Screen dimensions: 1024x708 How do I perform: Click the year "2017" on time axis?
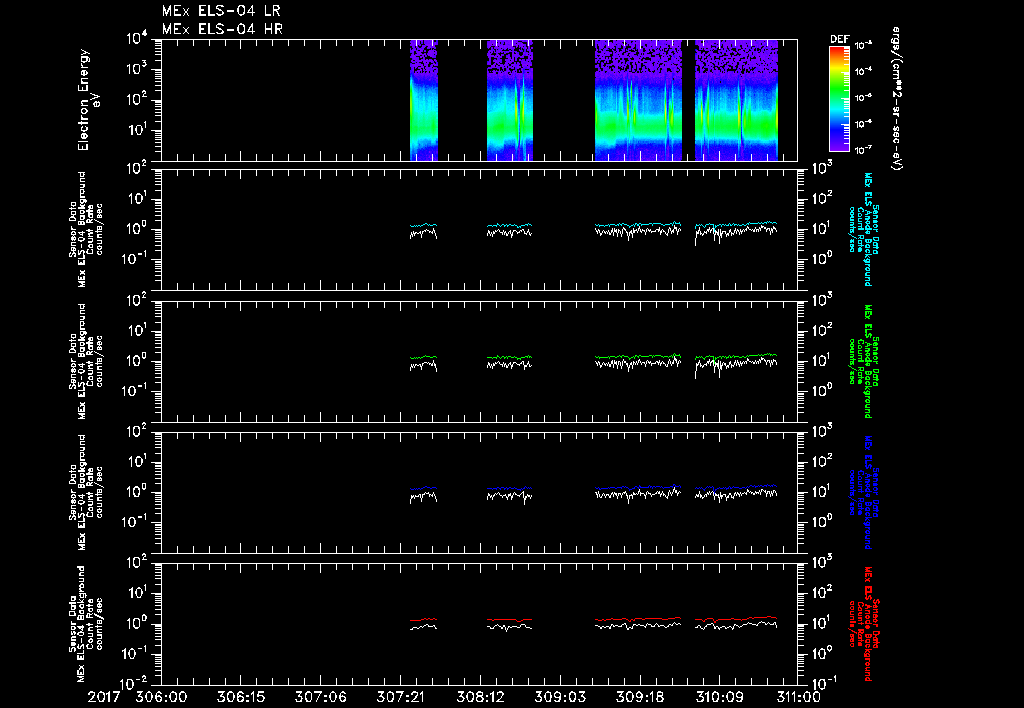104,697
